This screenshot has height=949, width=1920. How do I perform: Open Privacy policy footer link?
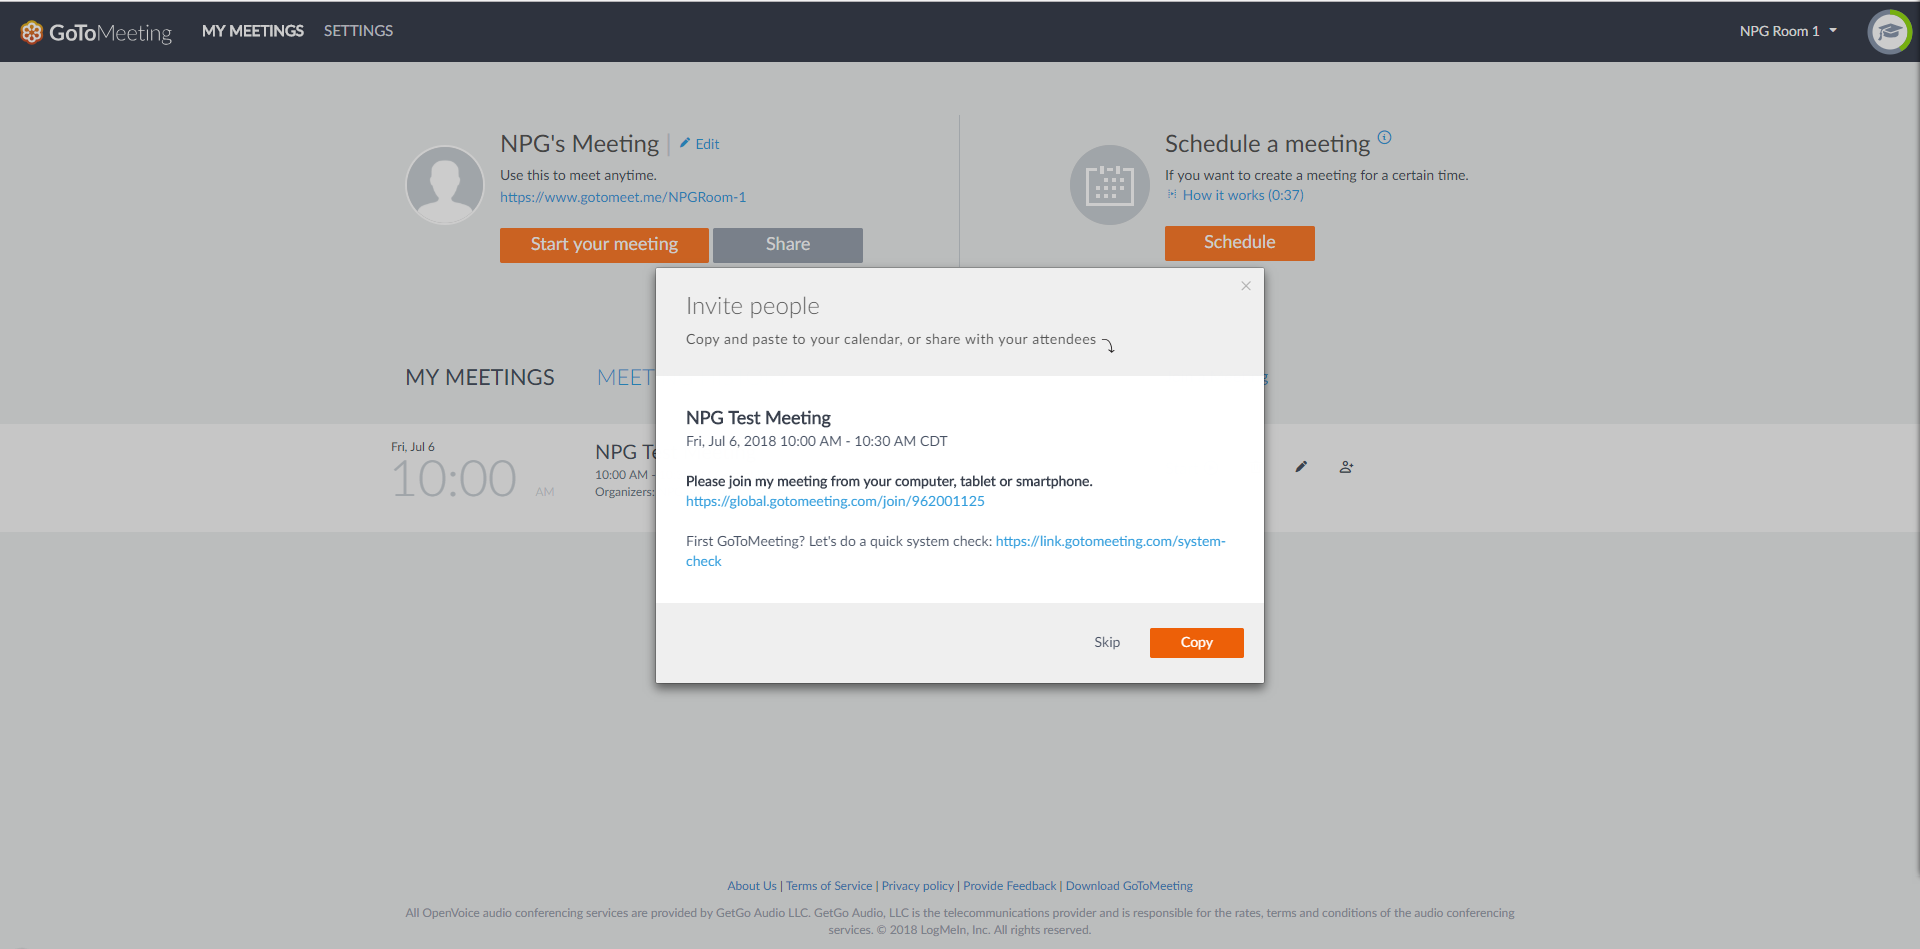918,886
